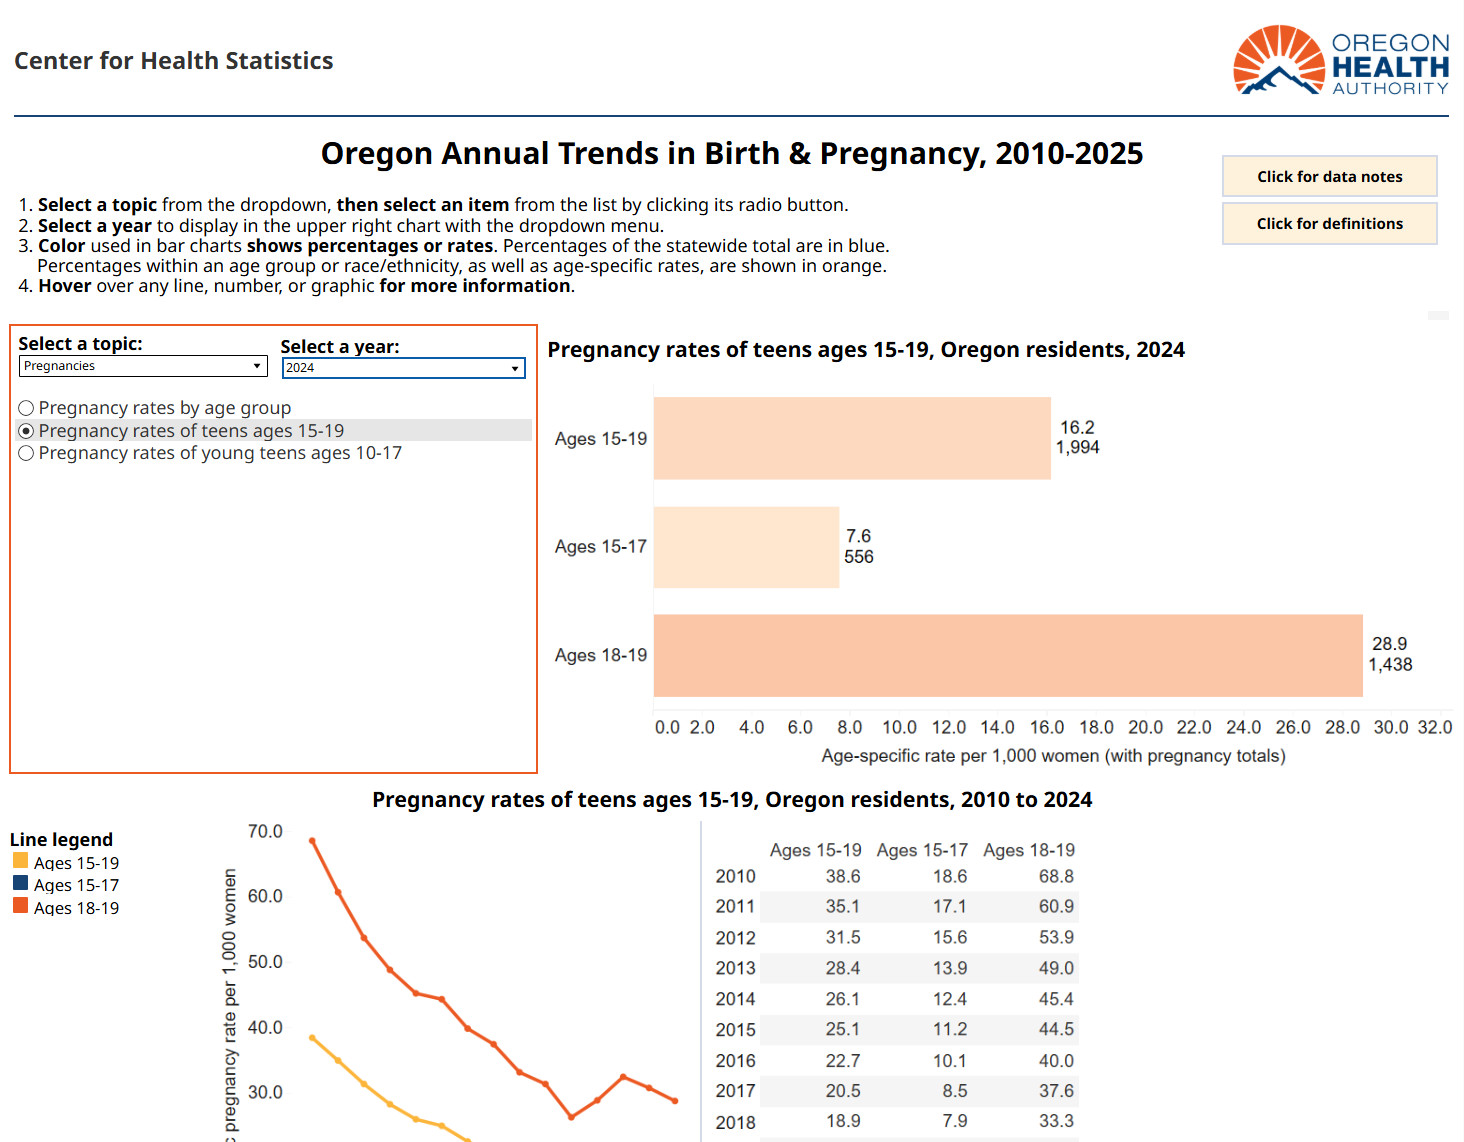Viewport: 1464px width, 1142px height.
Task: Open the Select a topic dropdown
Action: [143, 366]
